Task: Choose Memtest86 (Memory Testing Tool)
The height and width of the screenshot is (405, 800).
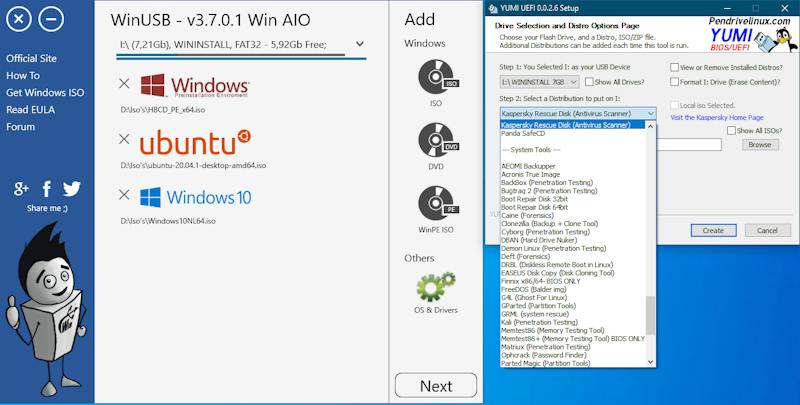Action: (553, 331)
